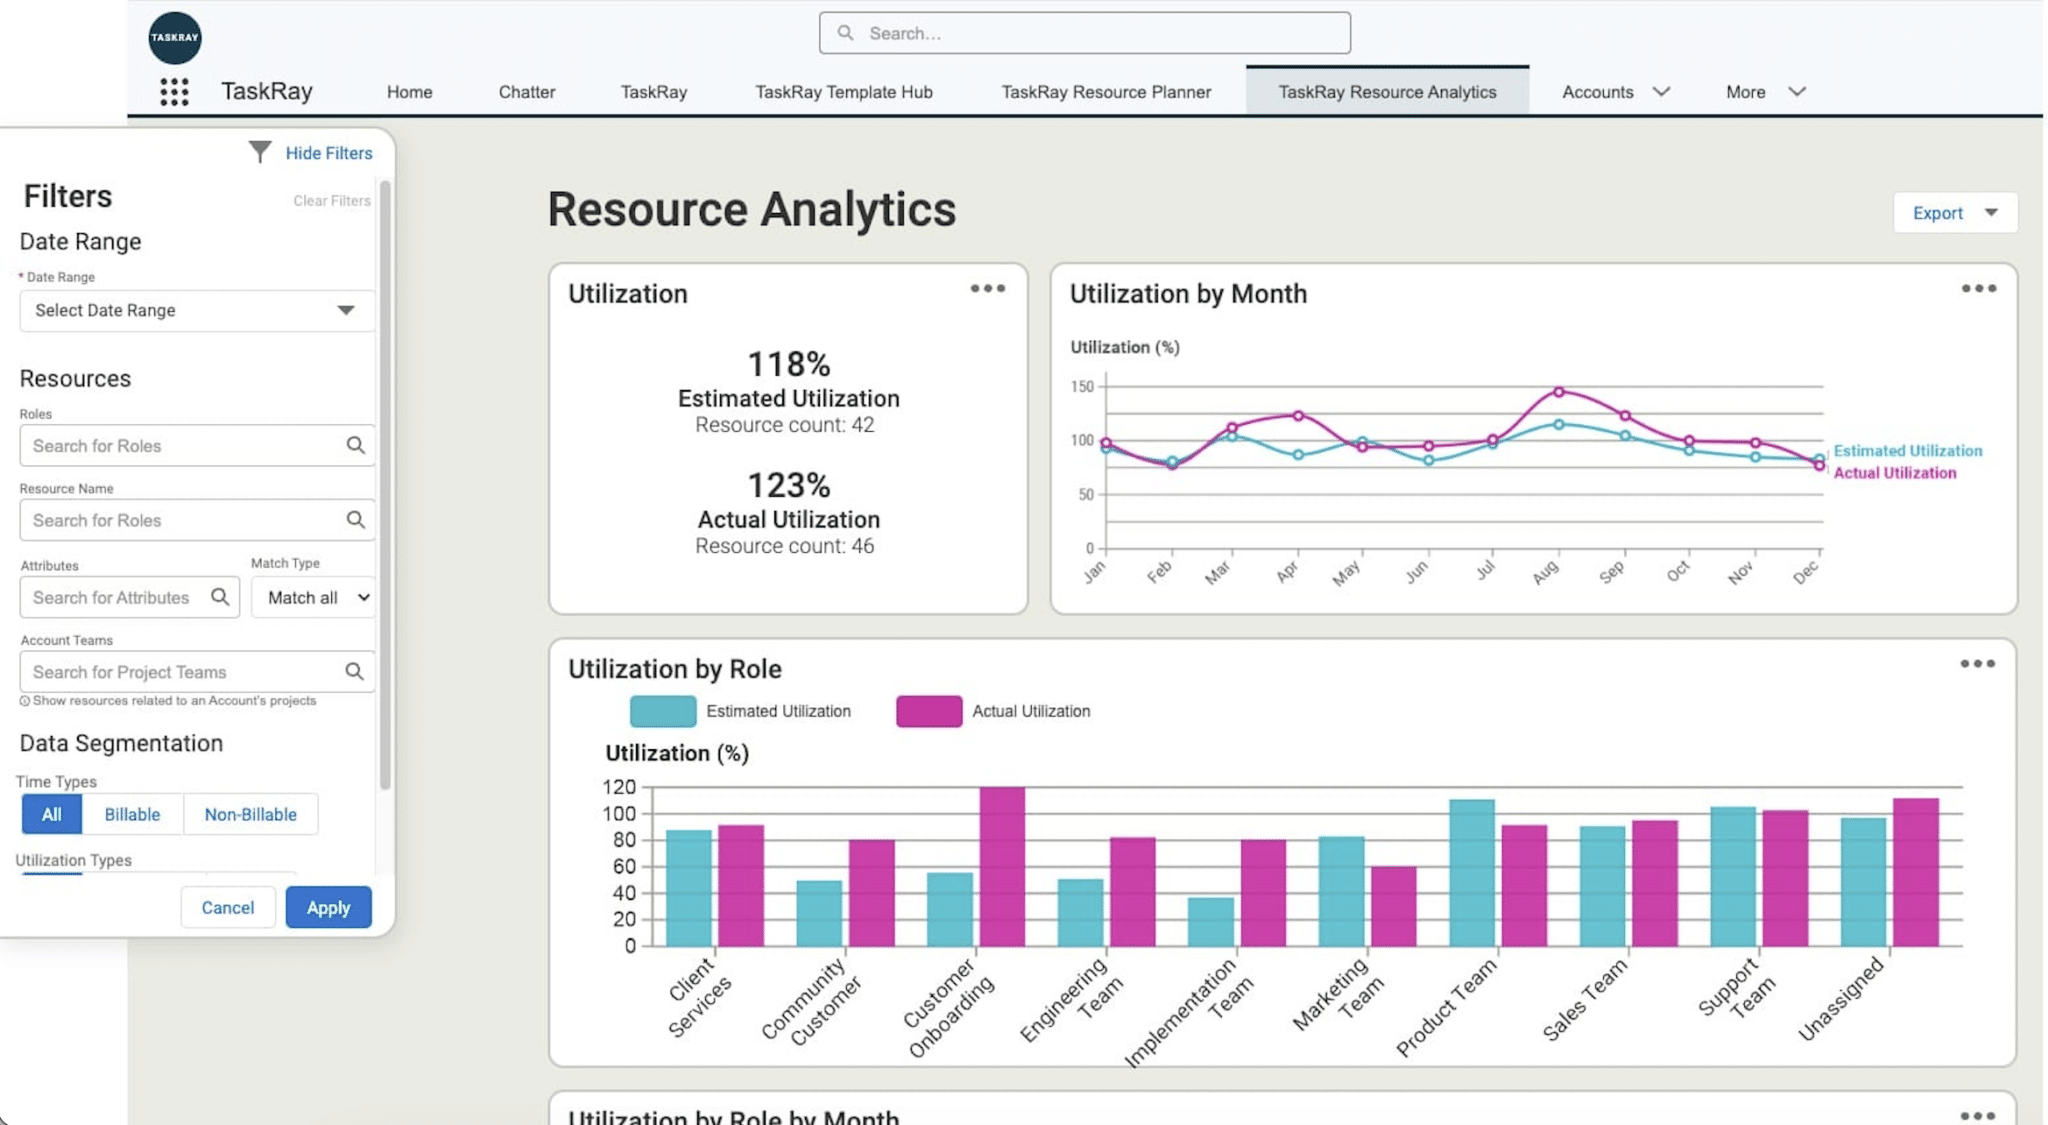This screenshot has width=2048, height=1125.
Task: Select TaskRay Resource Analytics tab
Action: (1387, 92)
